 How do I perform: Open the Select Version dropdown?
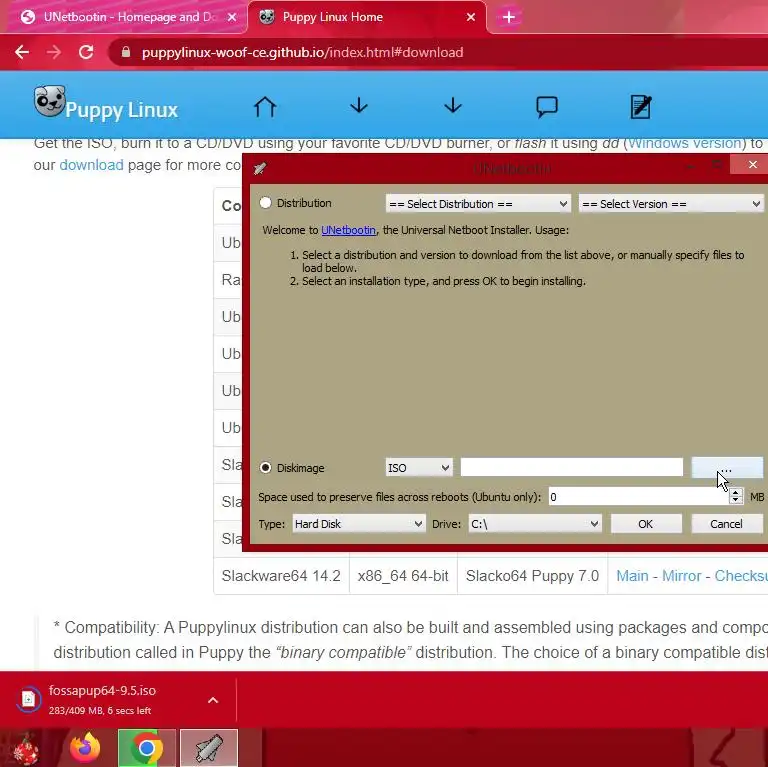pos(671,204)
